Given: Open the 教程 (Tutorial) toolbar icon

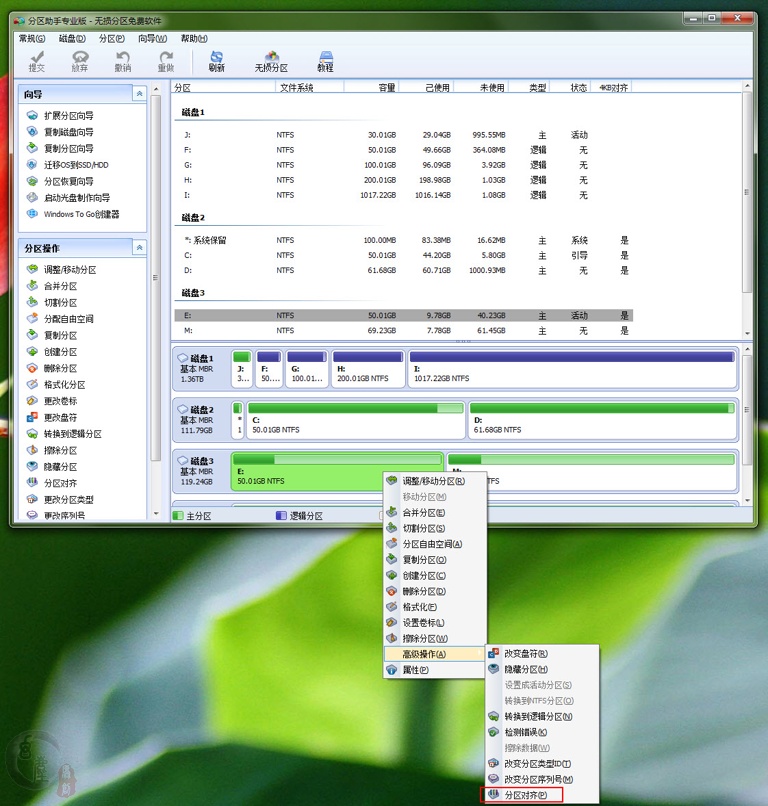Looking at the screenshot, I should pos(325,61).
